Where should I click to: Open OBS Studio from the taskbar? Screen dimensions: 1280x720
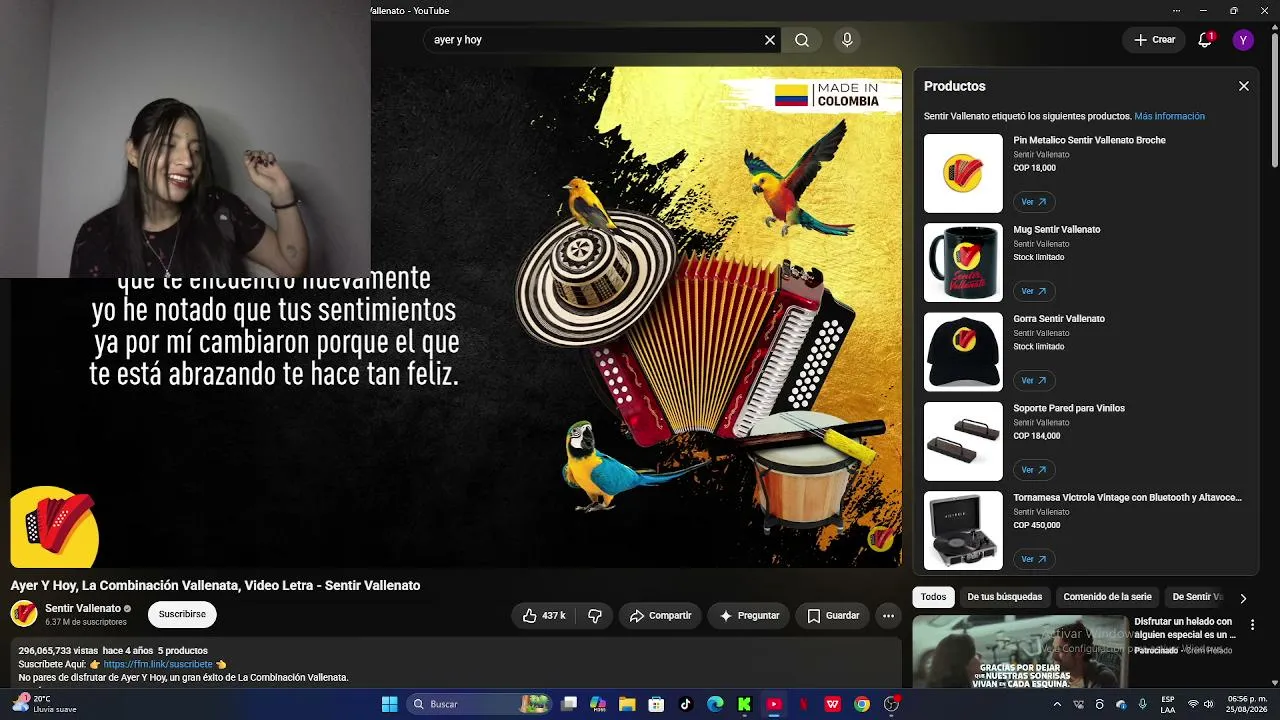pos(891,704)
